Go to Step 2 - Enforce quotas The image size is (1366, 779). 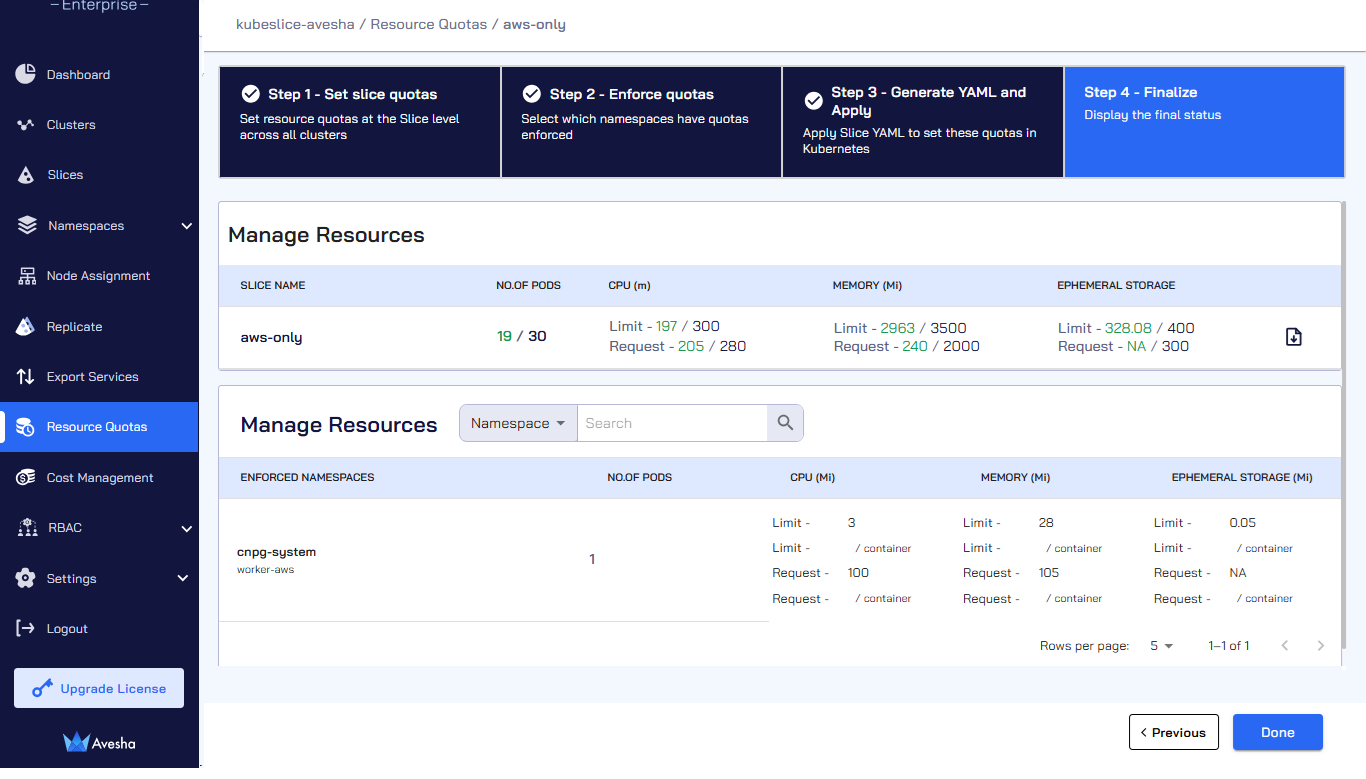pos(642,122)
